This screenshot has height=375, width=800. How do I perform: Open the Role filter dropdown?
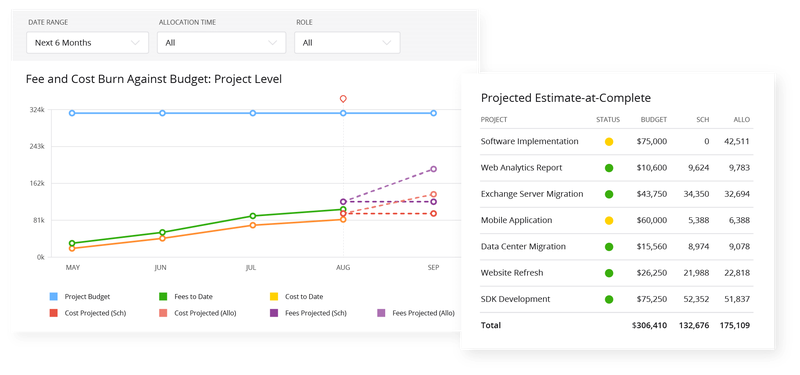(347, 43)
